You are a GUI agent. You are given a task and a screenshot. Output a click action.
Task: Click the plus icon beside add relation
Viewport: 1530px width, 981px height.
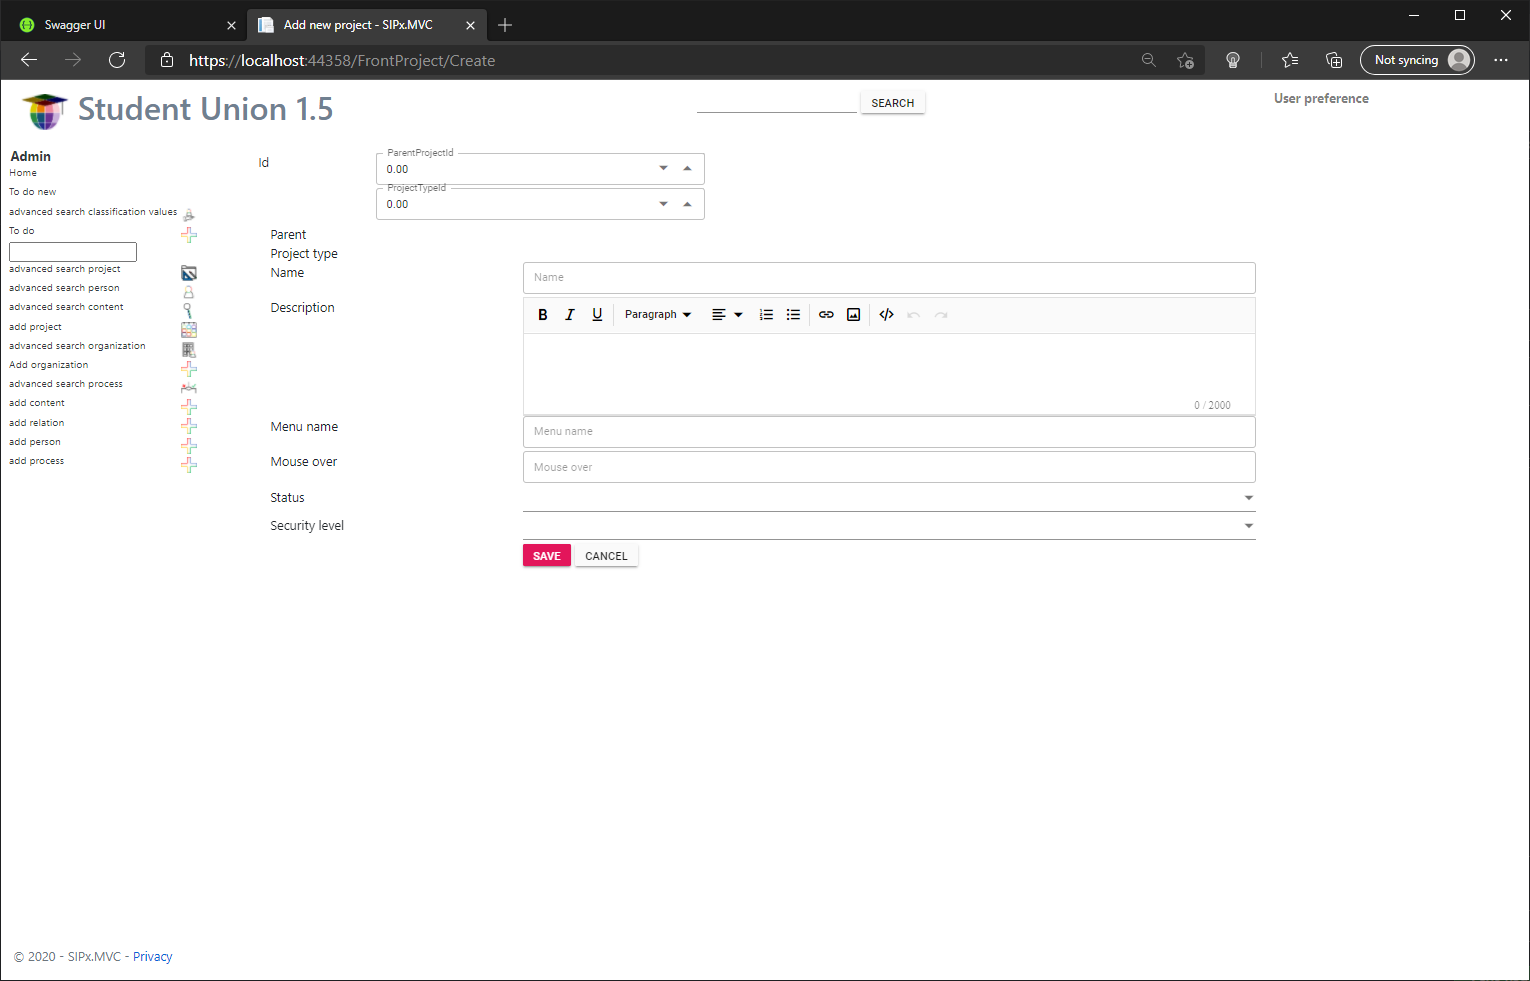pyautogui.click(x=188, y=426)
